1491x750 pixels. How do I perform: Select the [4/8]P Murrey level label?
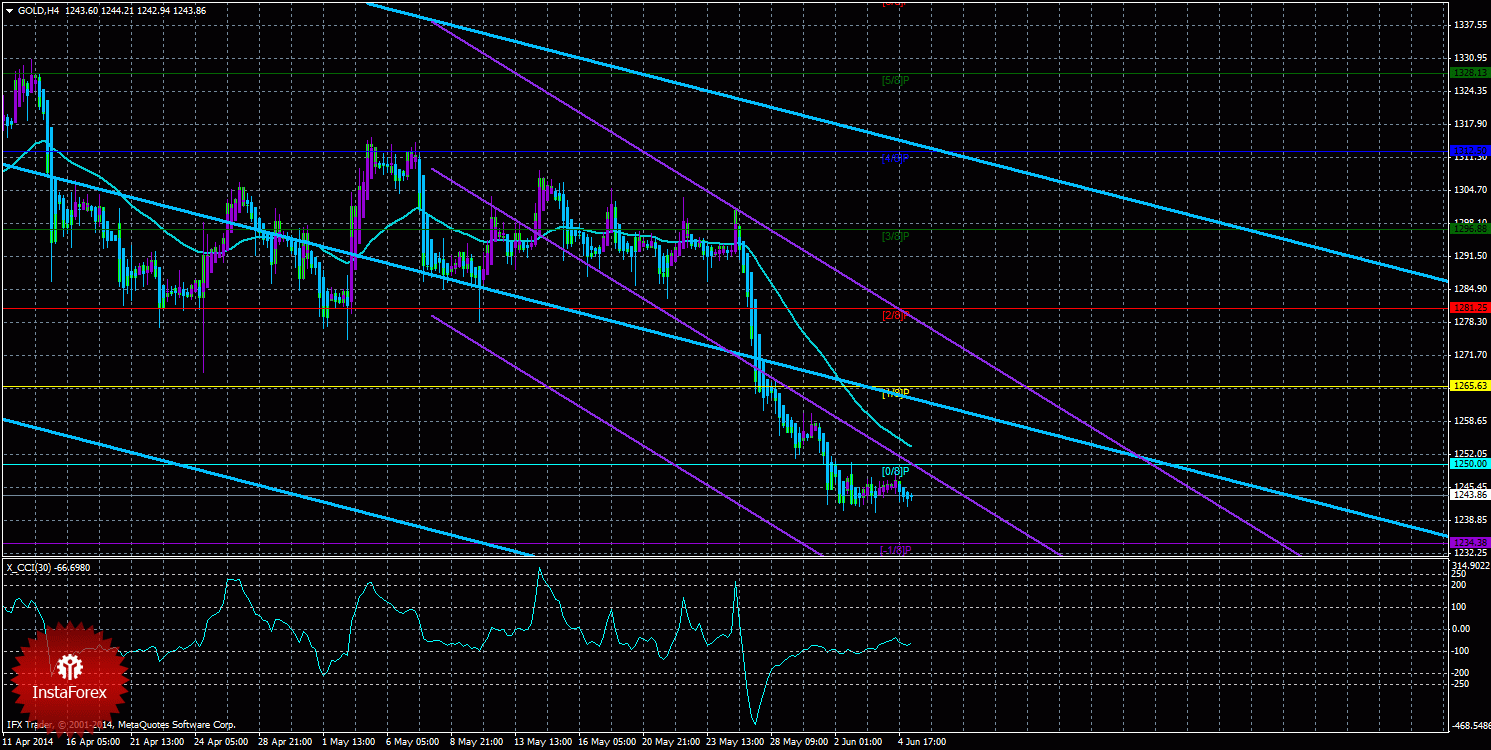895,158
